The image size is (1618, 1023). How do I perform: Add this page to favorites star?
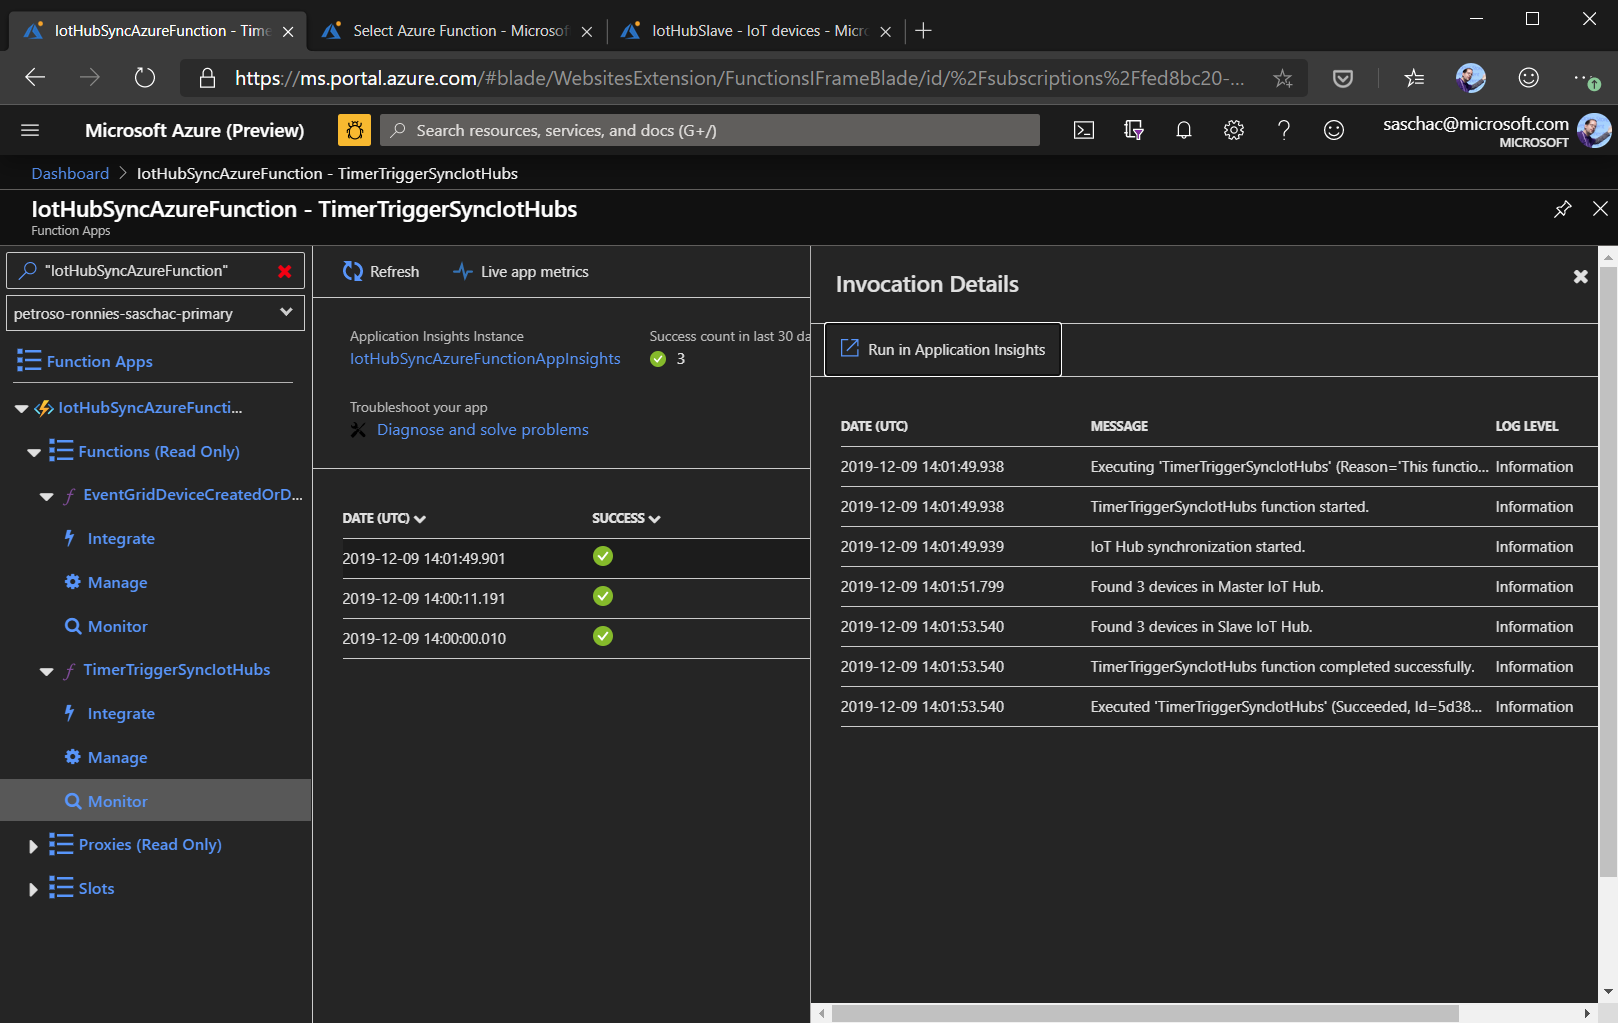tap(1282, 78)
